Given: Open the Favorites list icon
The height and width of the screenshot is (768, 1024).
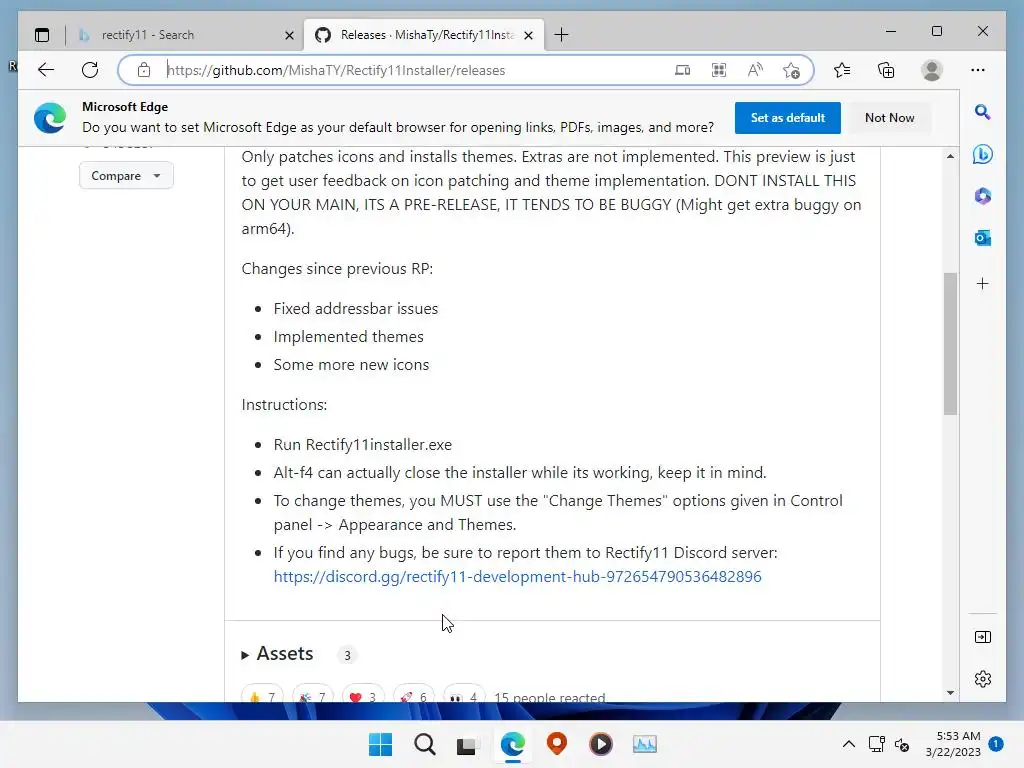Looking at the screenshot, I should 842,70.
